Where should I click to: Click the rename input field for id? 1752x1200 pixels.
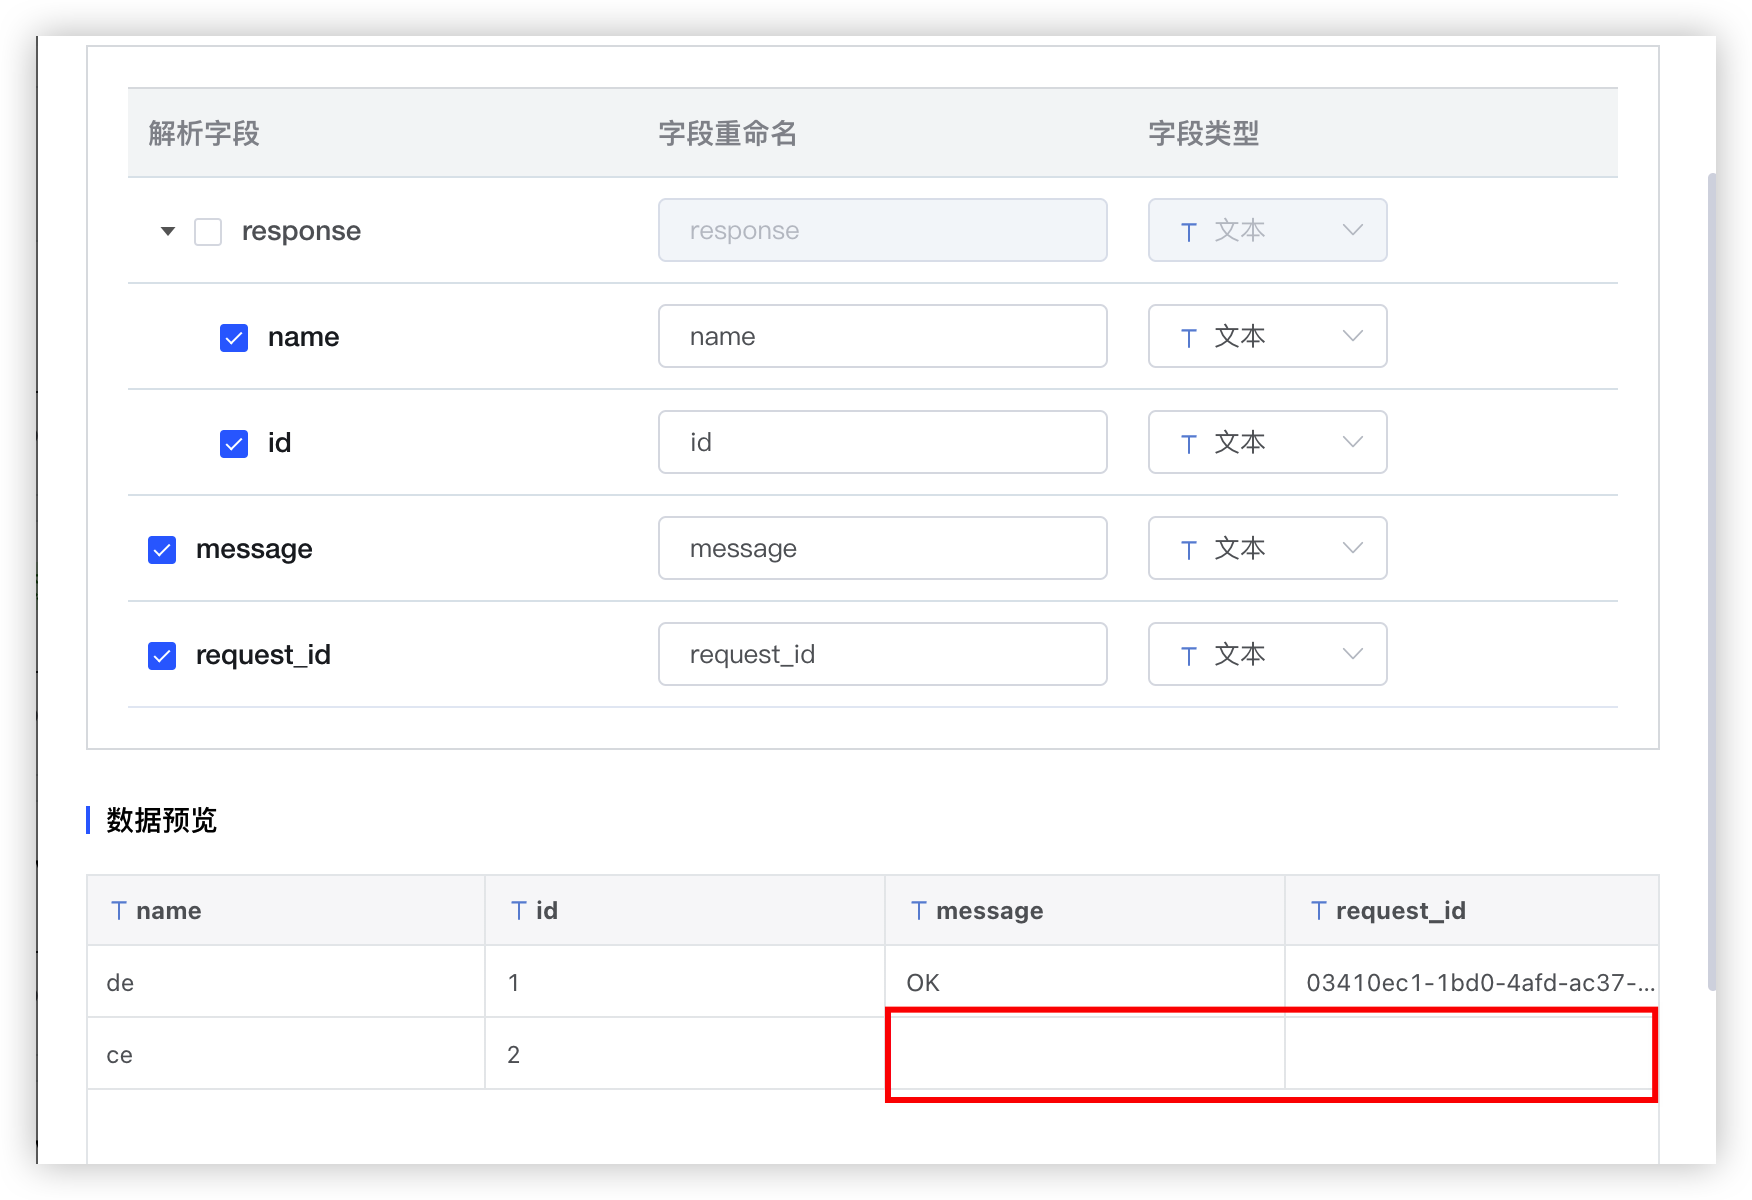point(882,442)
